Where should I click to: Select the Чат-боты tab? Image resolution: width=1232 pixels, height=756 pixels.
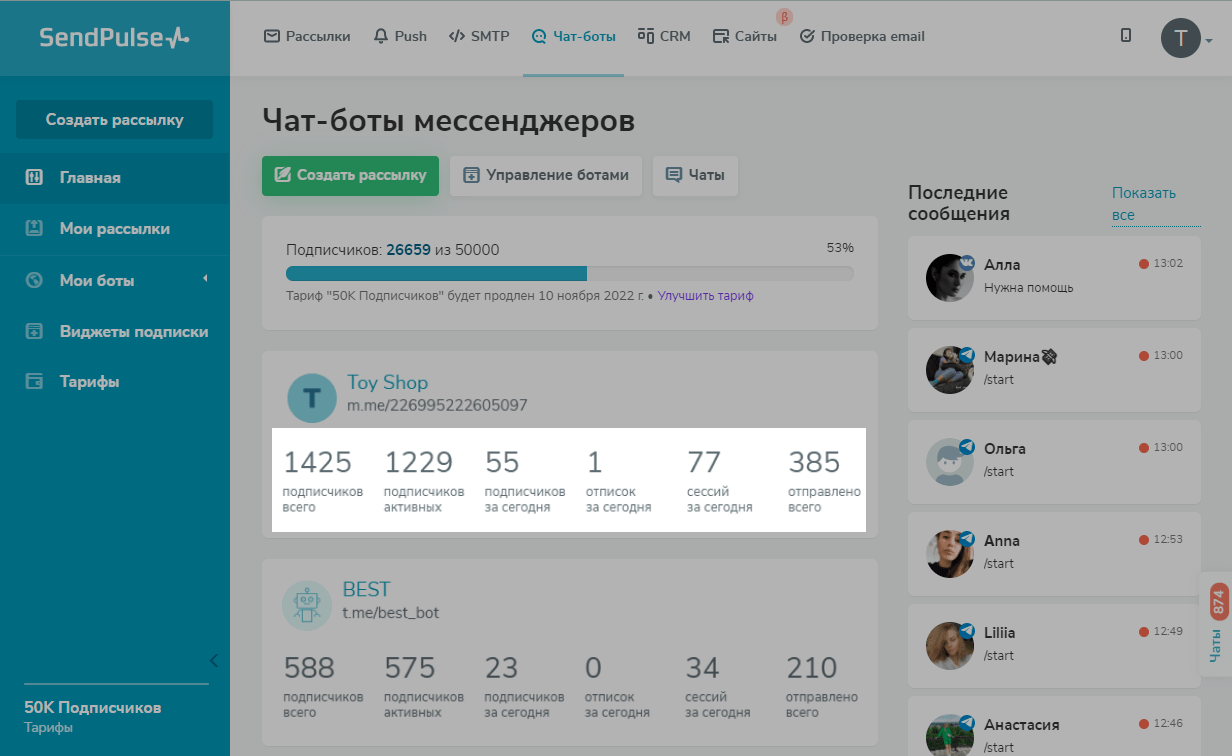pyautogui.click(x=573, y=36)
